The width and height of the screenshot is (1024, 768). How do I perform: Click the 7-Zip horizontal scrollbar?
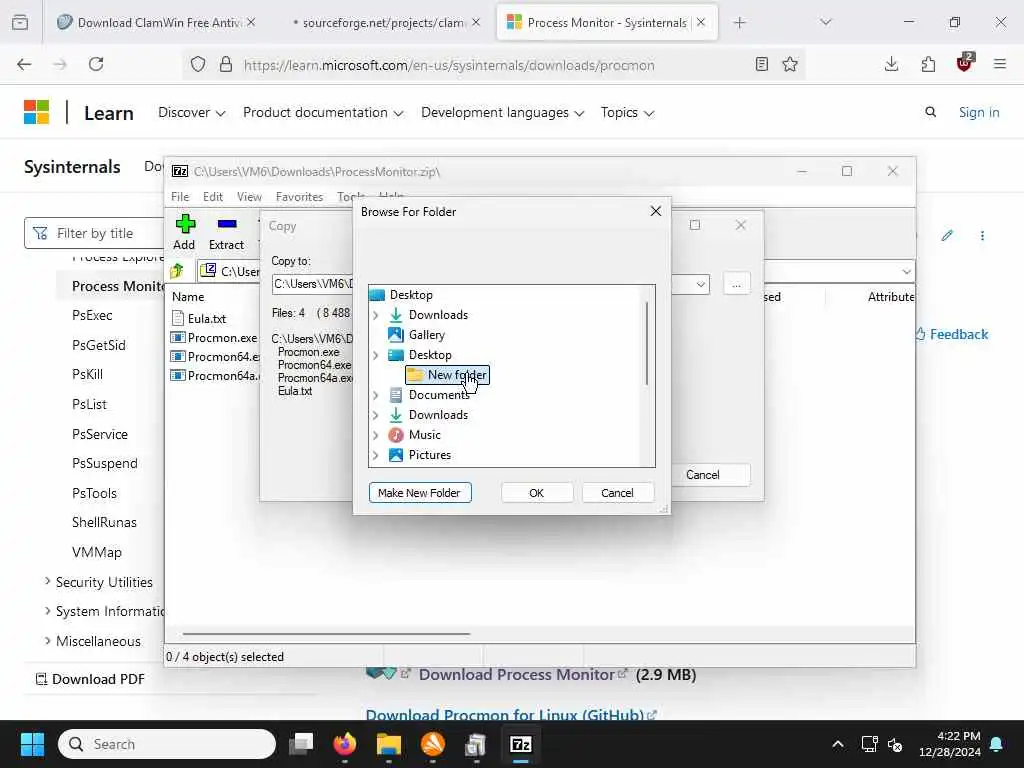pos(326,633)
